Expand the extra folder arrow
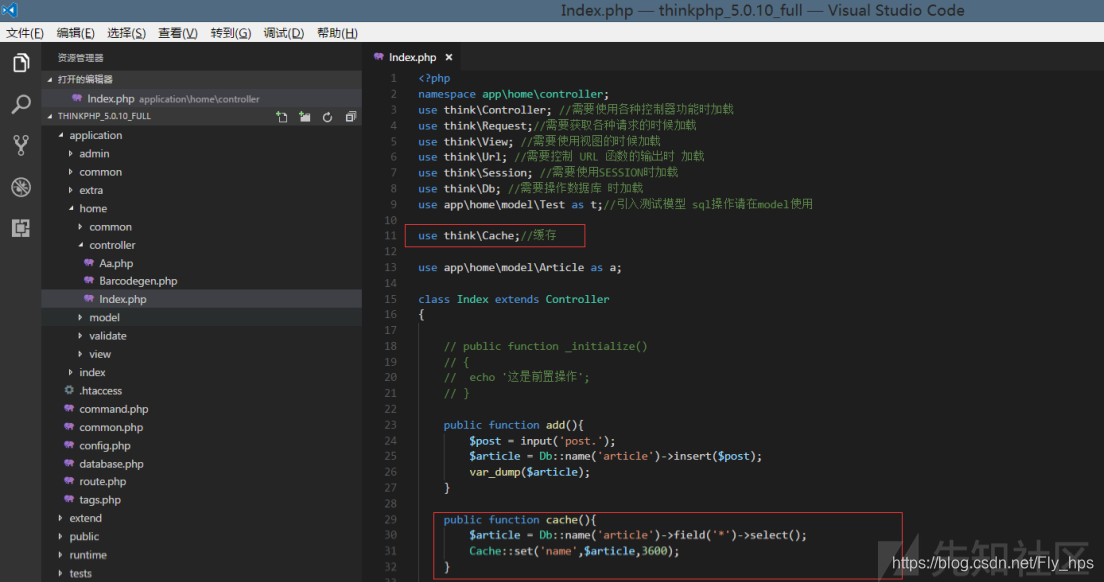 click(x=70, y=190)
